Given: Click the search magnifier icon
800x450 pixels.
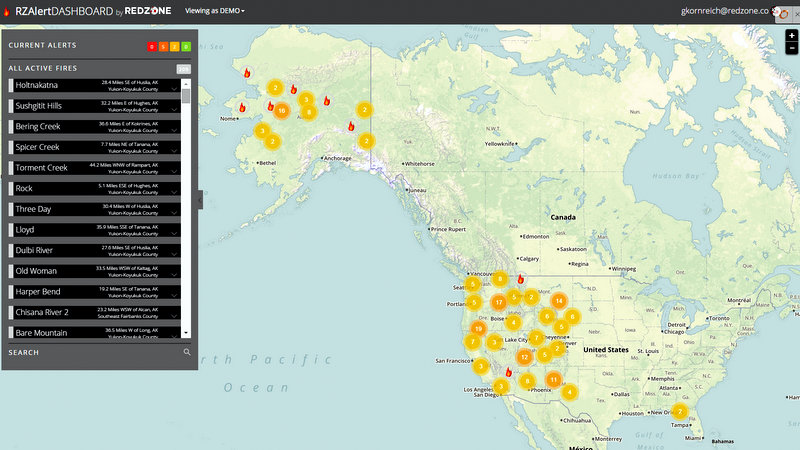Looking at the screenshot, I should click(x=187, y=352).
